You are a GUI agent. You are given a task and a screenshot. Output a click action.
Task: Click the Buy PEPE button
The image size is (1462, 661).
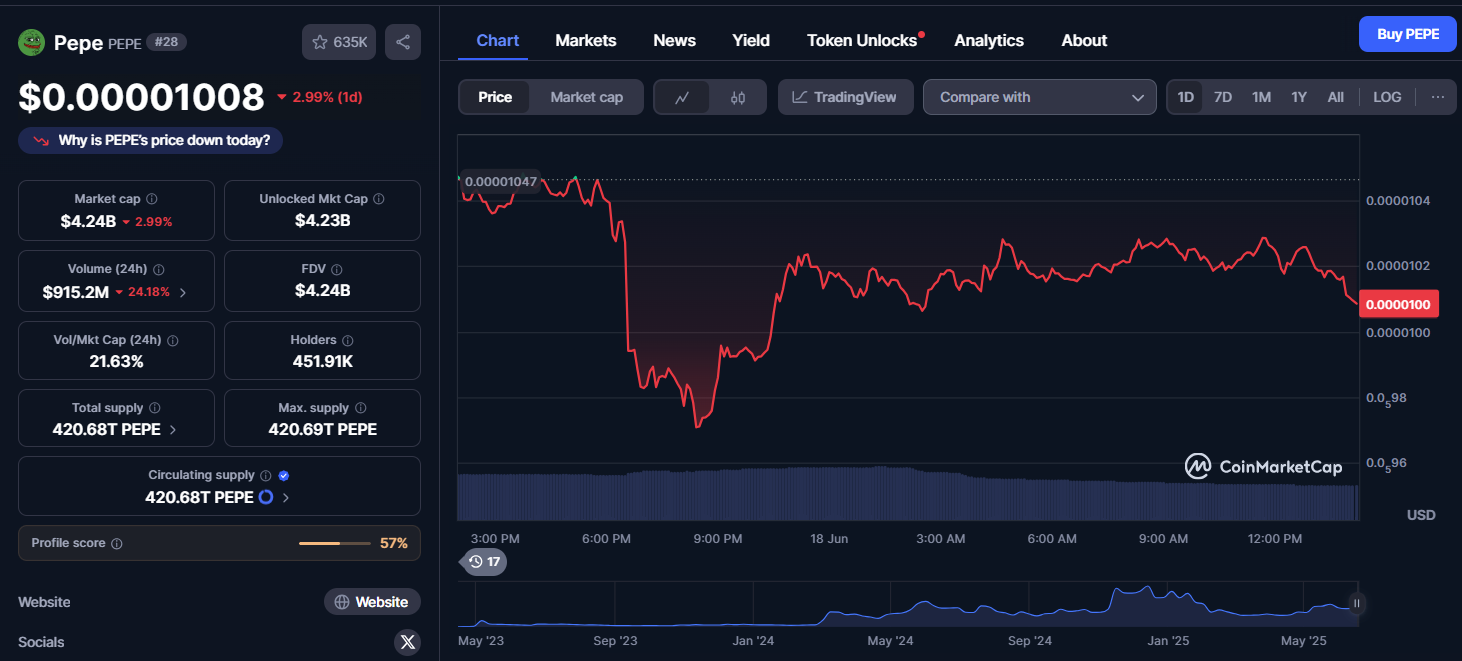pyautogui.click(x=1408, y=34)
